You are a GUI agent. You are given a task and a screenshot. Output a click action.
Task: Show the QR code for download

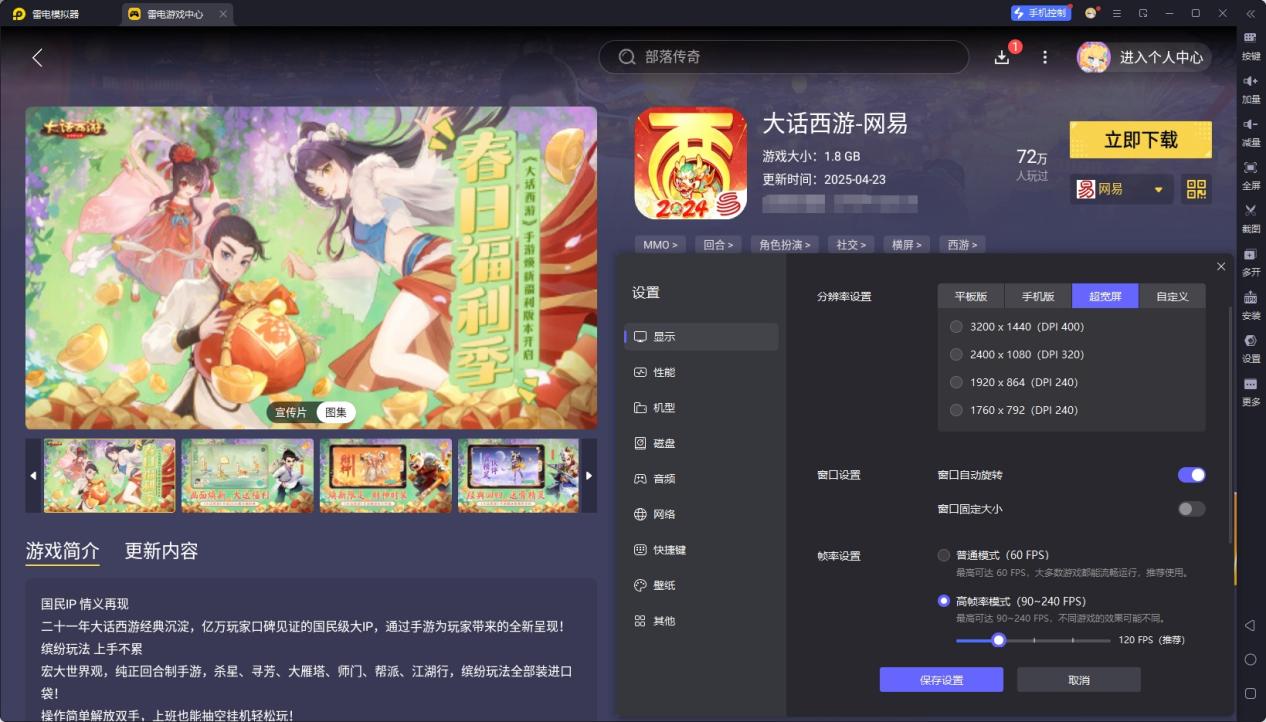[x=1196, y=189]
